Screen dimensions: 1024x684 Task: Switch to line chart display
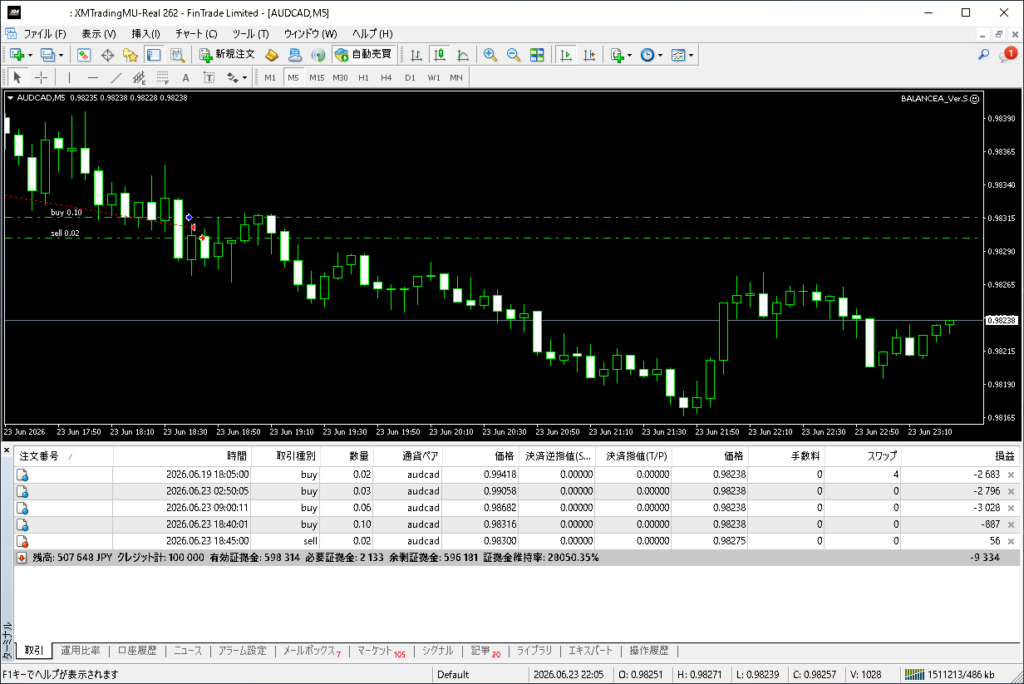click(463, 56)
